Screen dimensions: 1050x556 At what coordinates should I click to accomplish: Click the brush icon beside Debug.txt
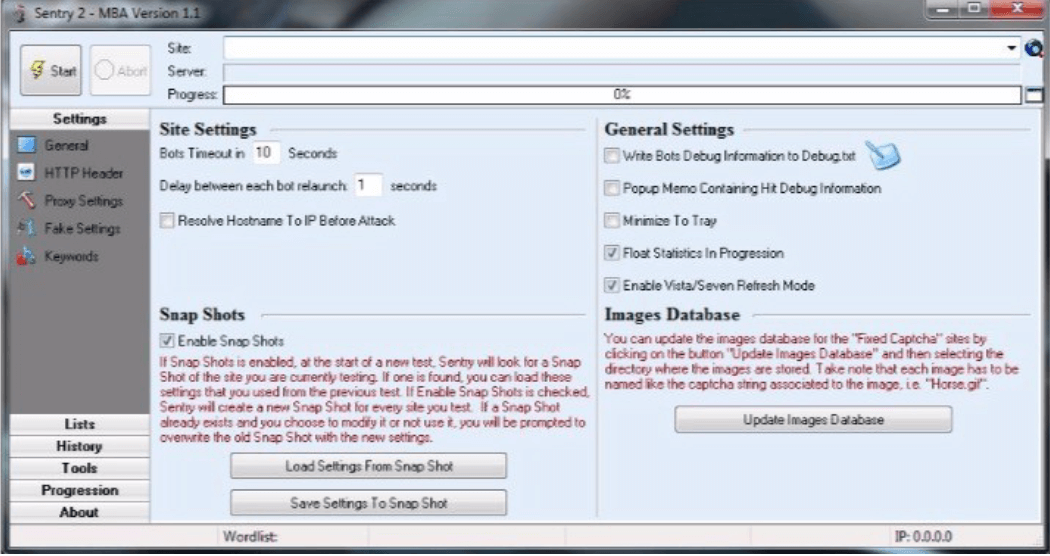tap(882, 155)
